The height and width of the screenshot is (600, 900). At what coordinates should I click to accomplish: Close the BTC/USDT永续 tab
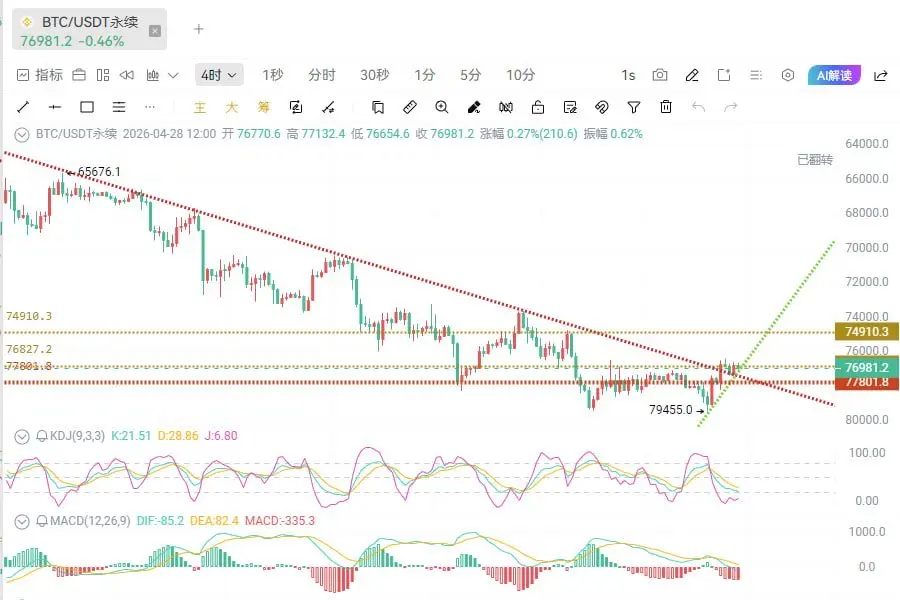tap(155, 31)
